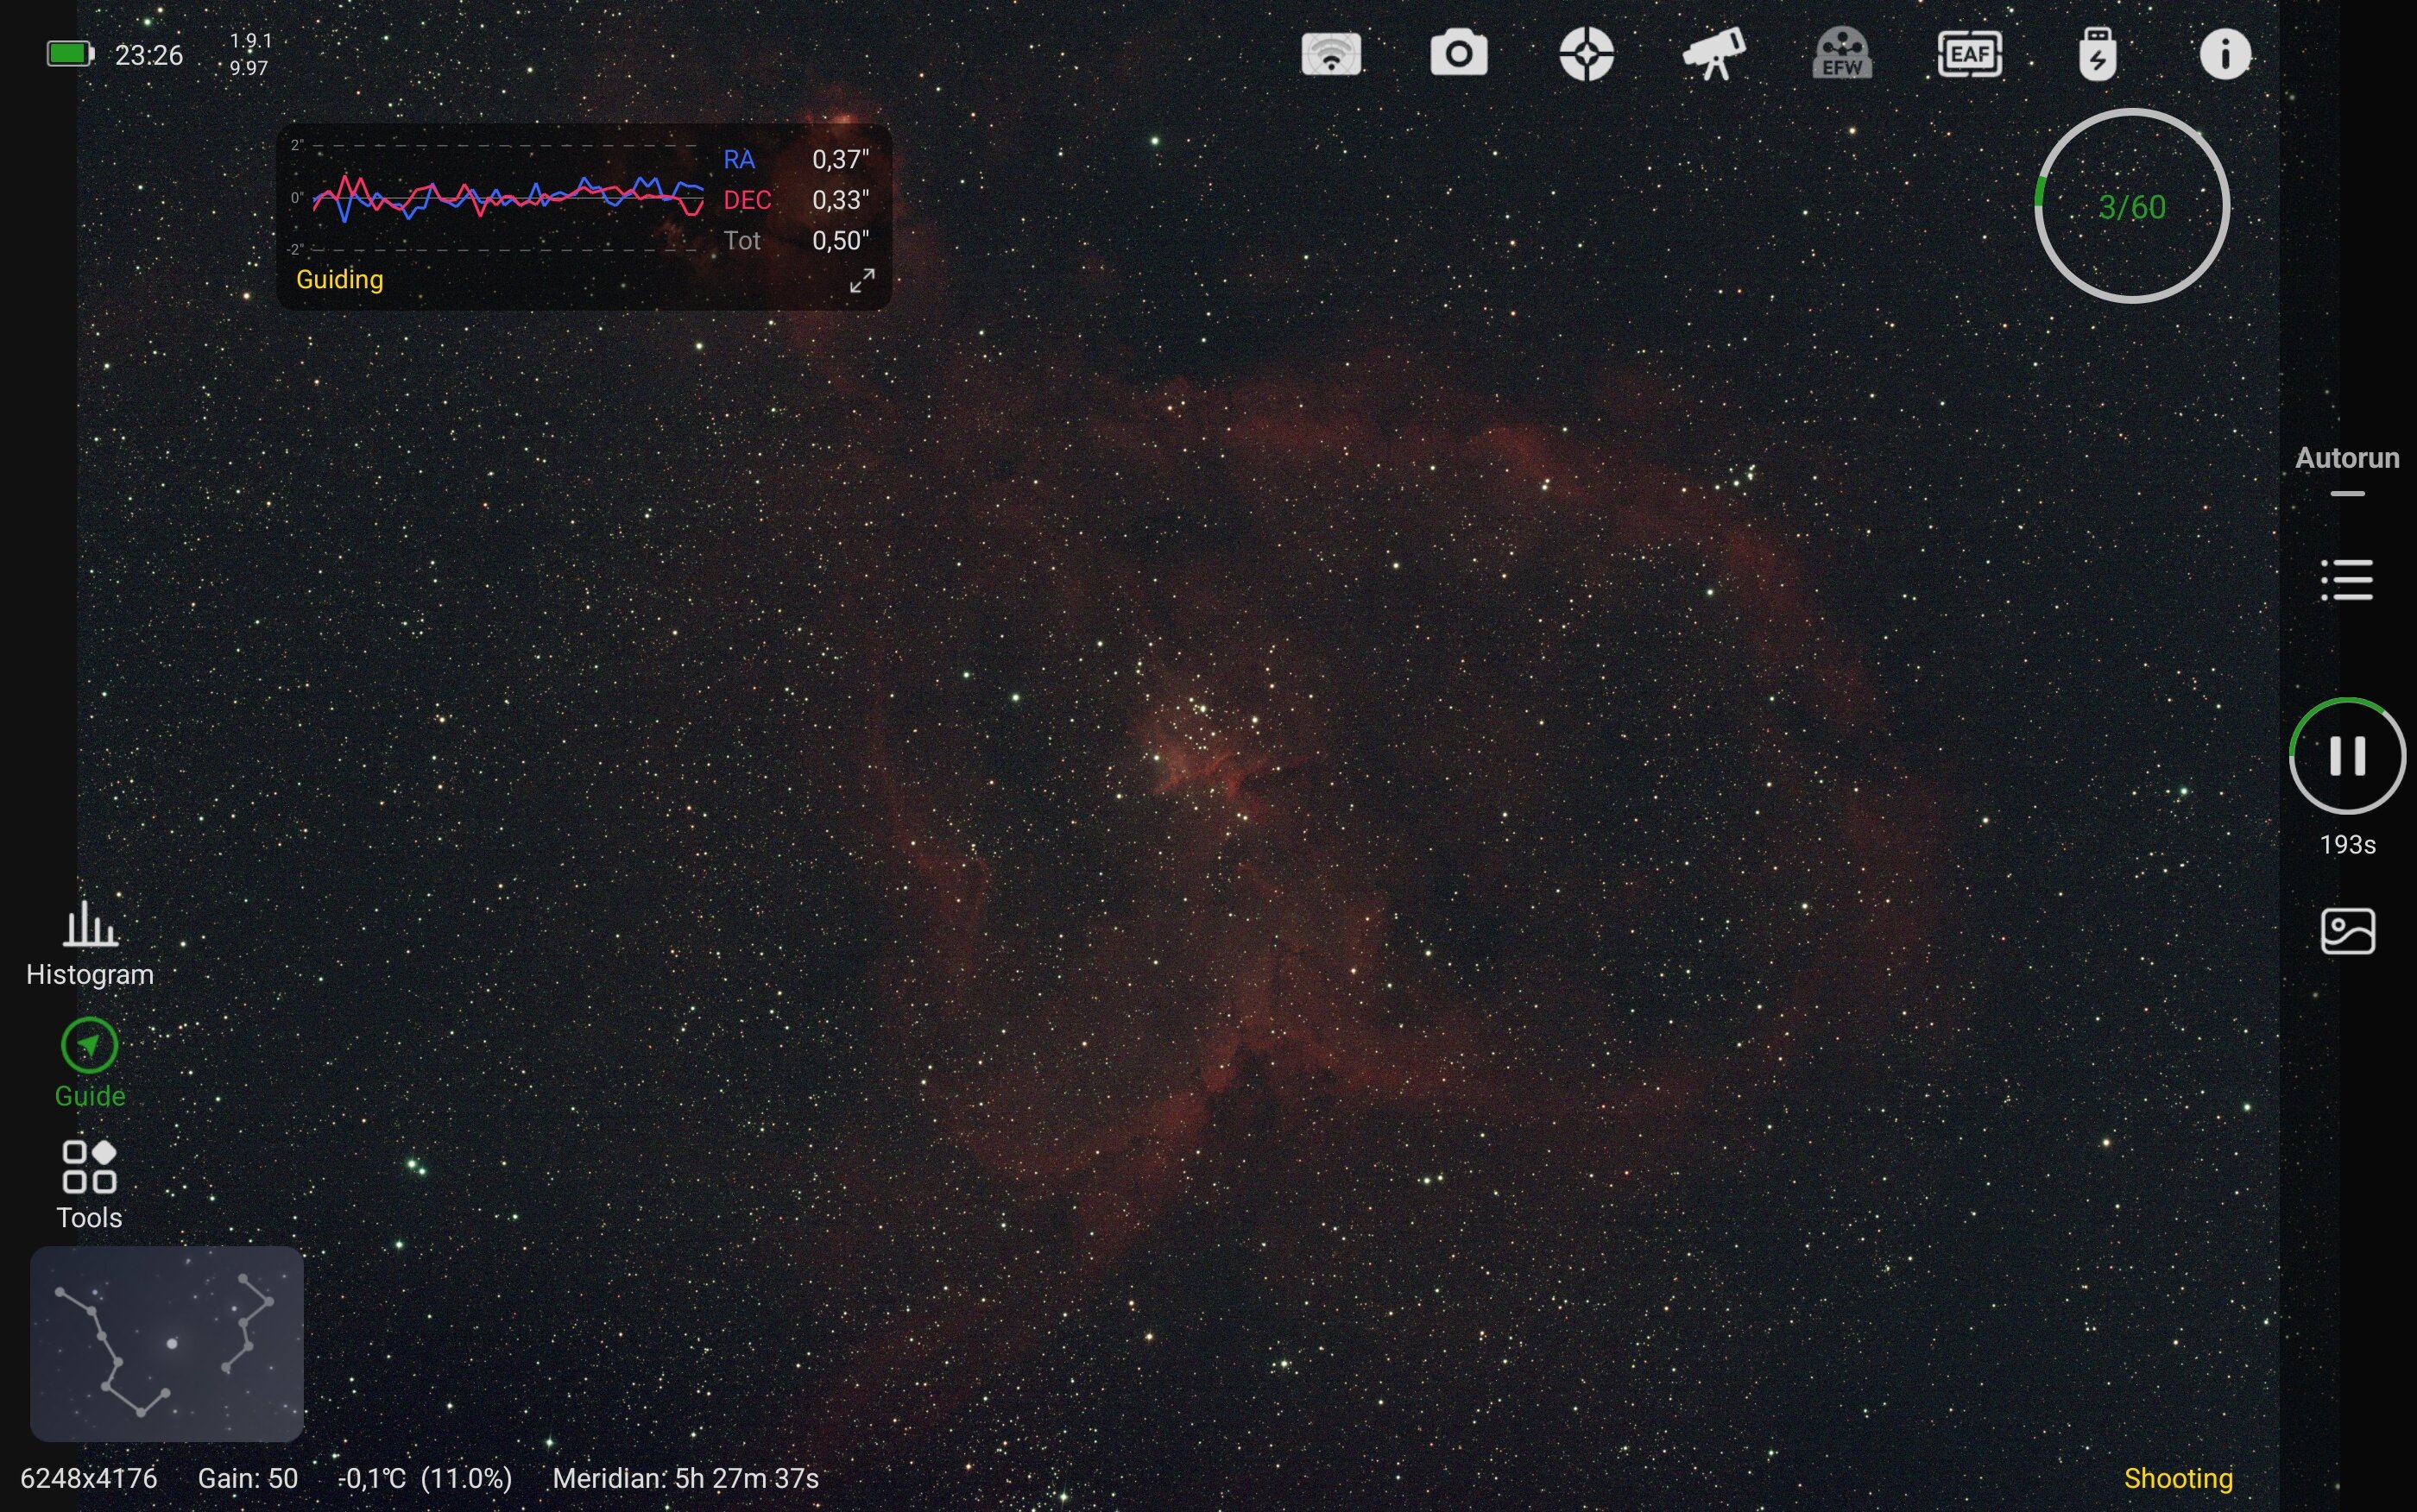Open the image gallery icon

pos(2347,932)
